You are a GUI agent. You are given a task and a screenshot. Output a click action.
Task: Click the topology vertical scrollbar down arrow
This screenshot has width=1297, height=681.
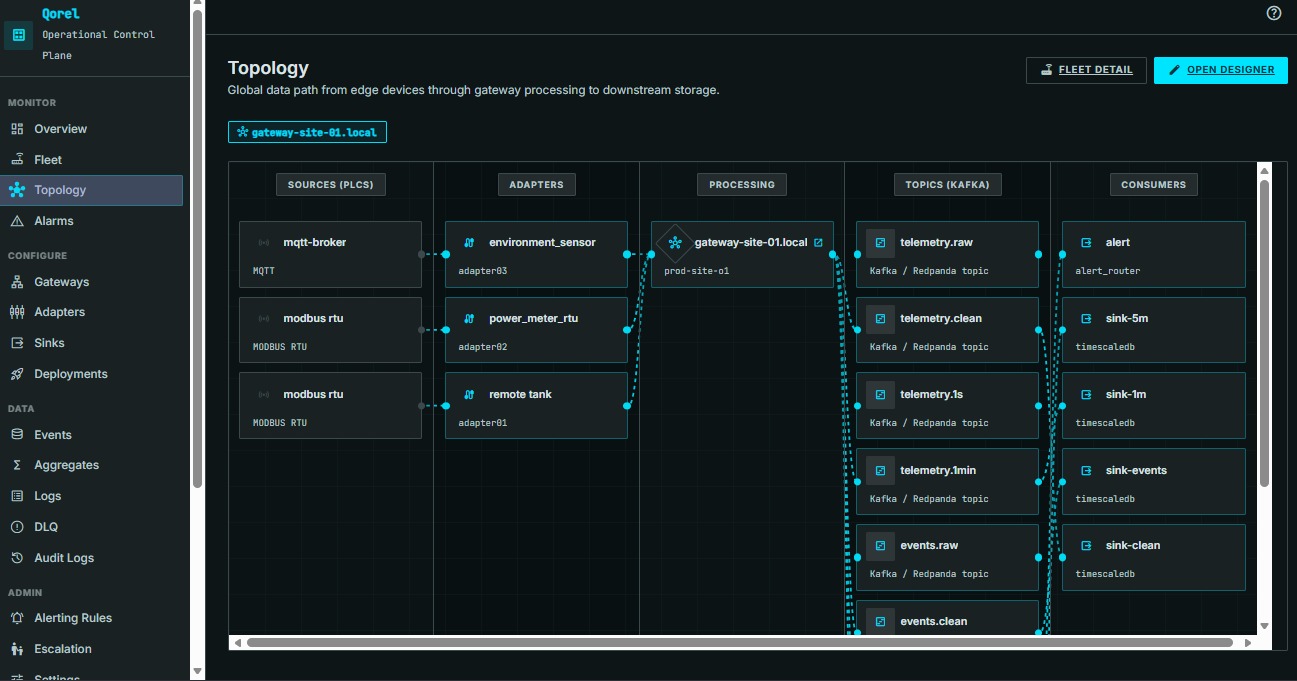1264,626
